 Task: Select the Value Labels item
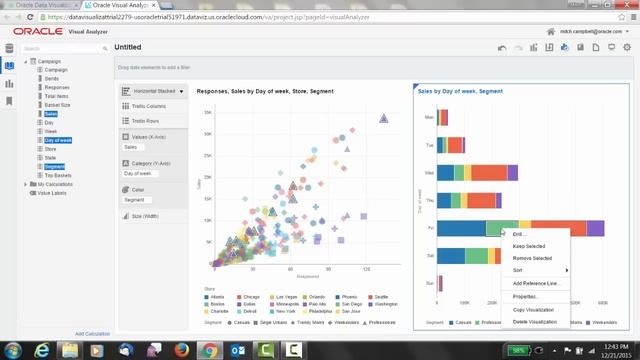pyautogui.click(x=52, y=193)
